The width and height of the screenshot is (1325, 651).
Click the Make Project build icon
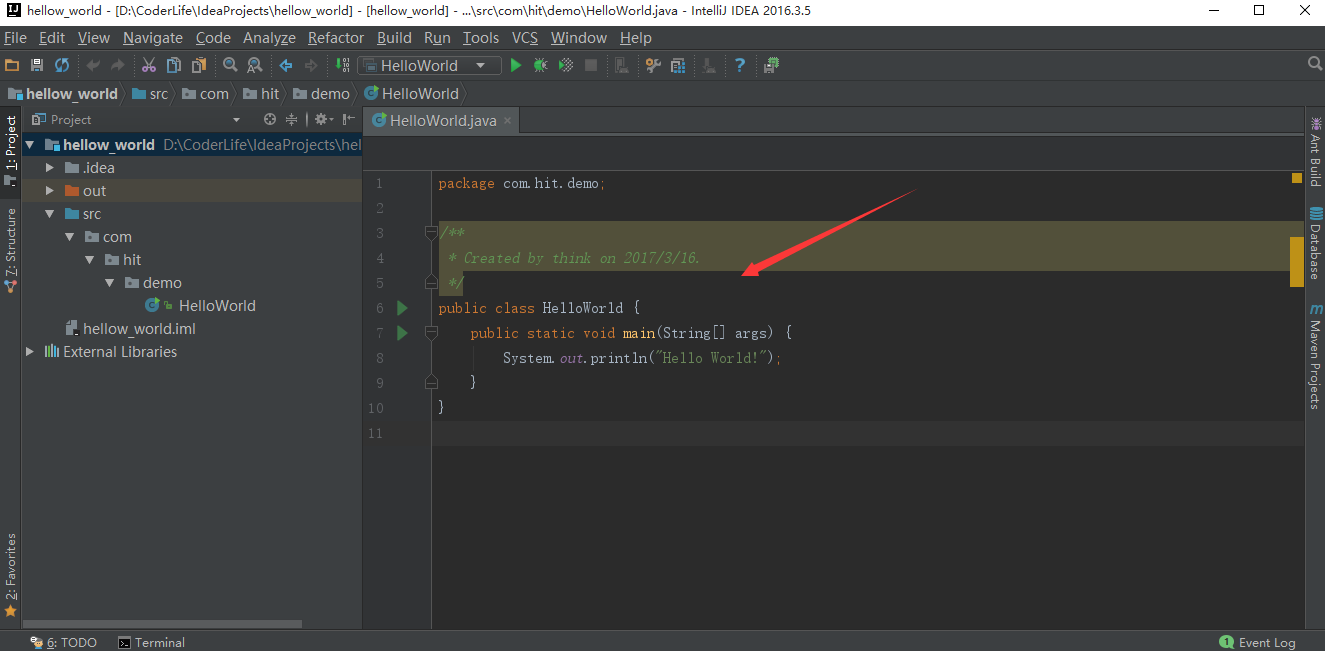(342, 65)
